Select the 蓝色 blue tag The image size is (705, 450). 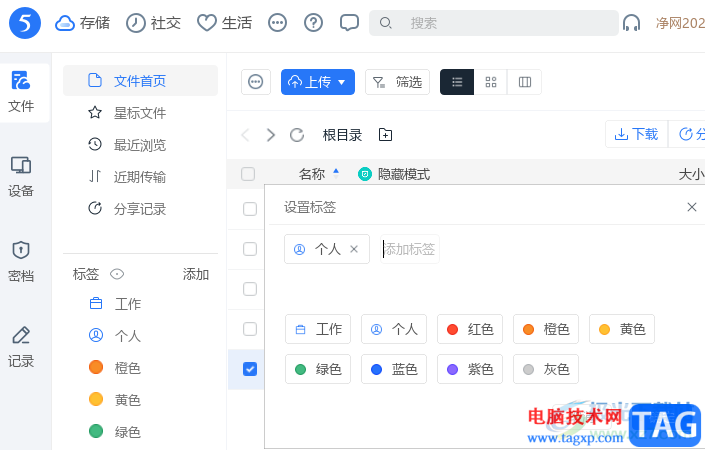[394, 369]
